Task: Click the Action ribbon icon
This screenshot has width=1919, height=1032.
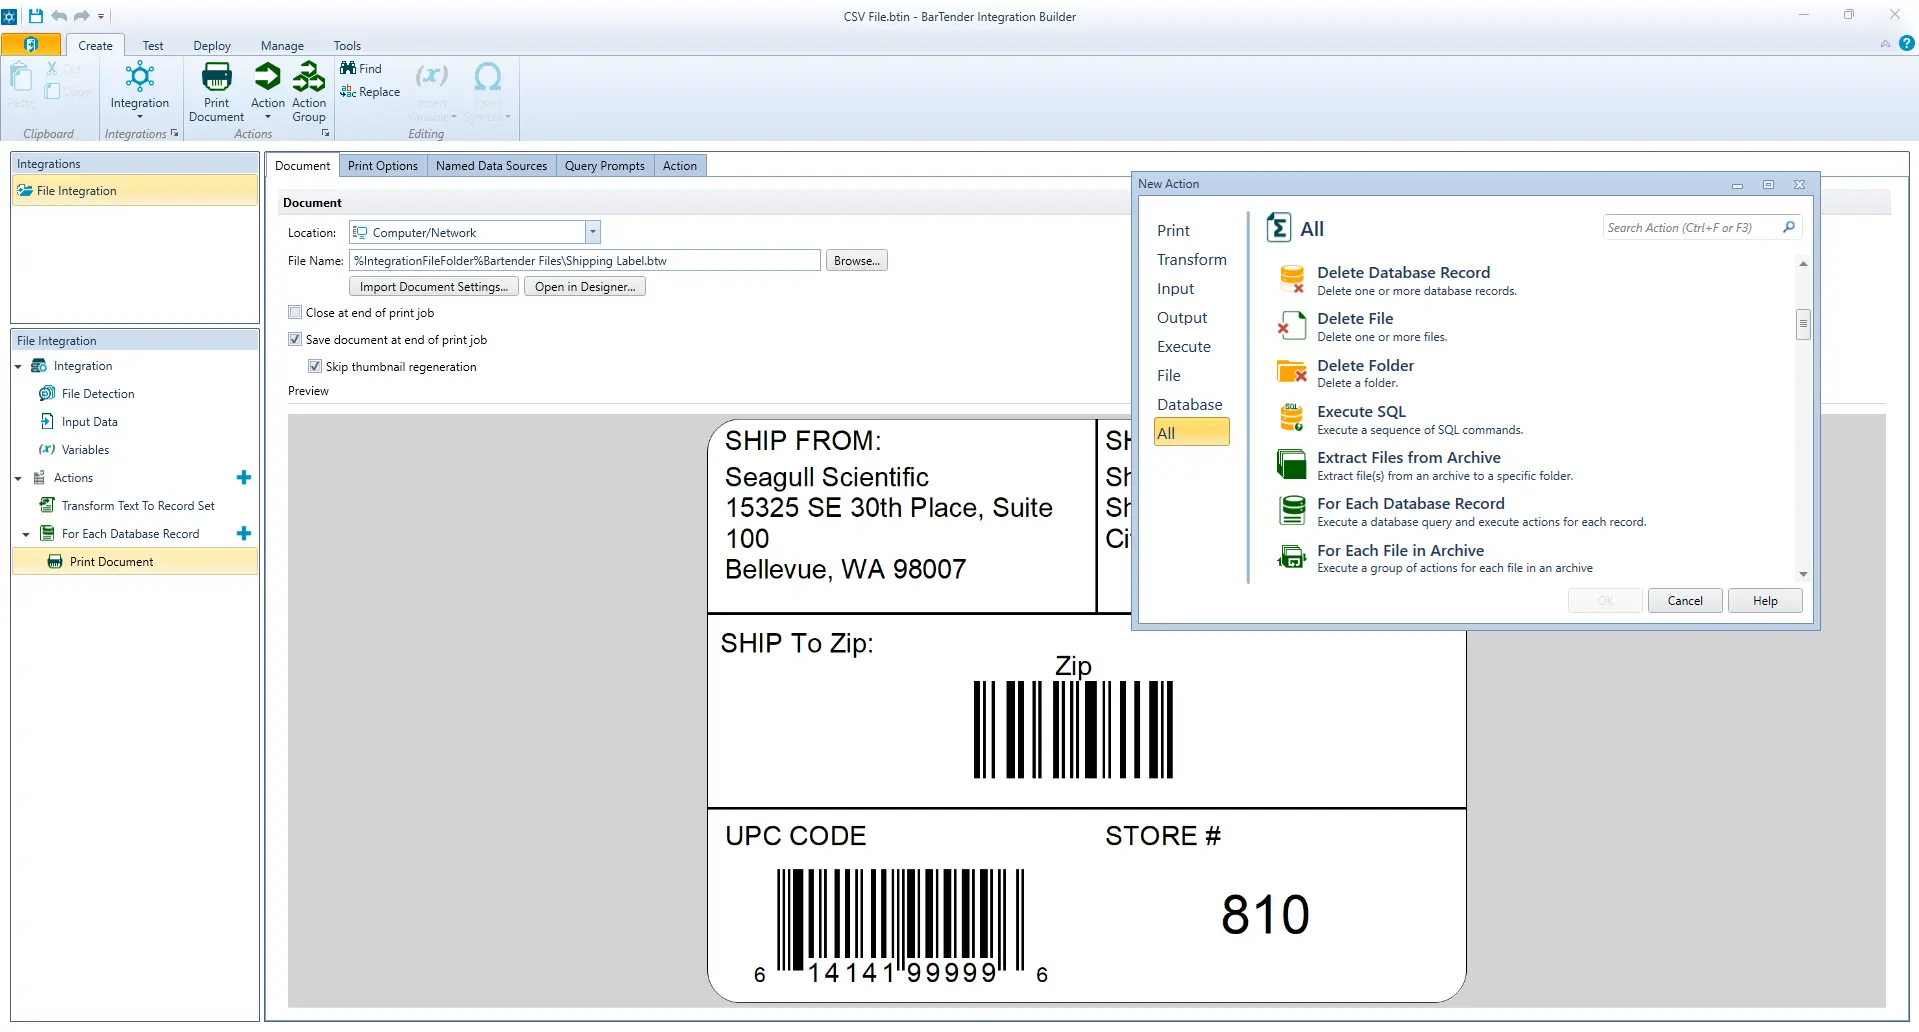Action: pyautogui.click(x=267, y=77)
